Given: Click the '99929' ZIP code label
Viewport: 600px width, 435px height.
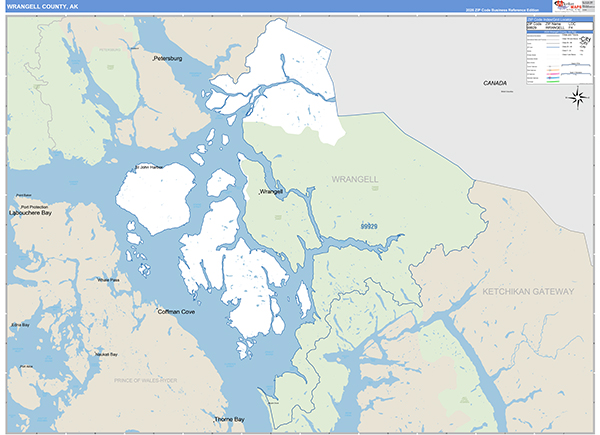Looking at the screenshot, I should pos(369,226).
